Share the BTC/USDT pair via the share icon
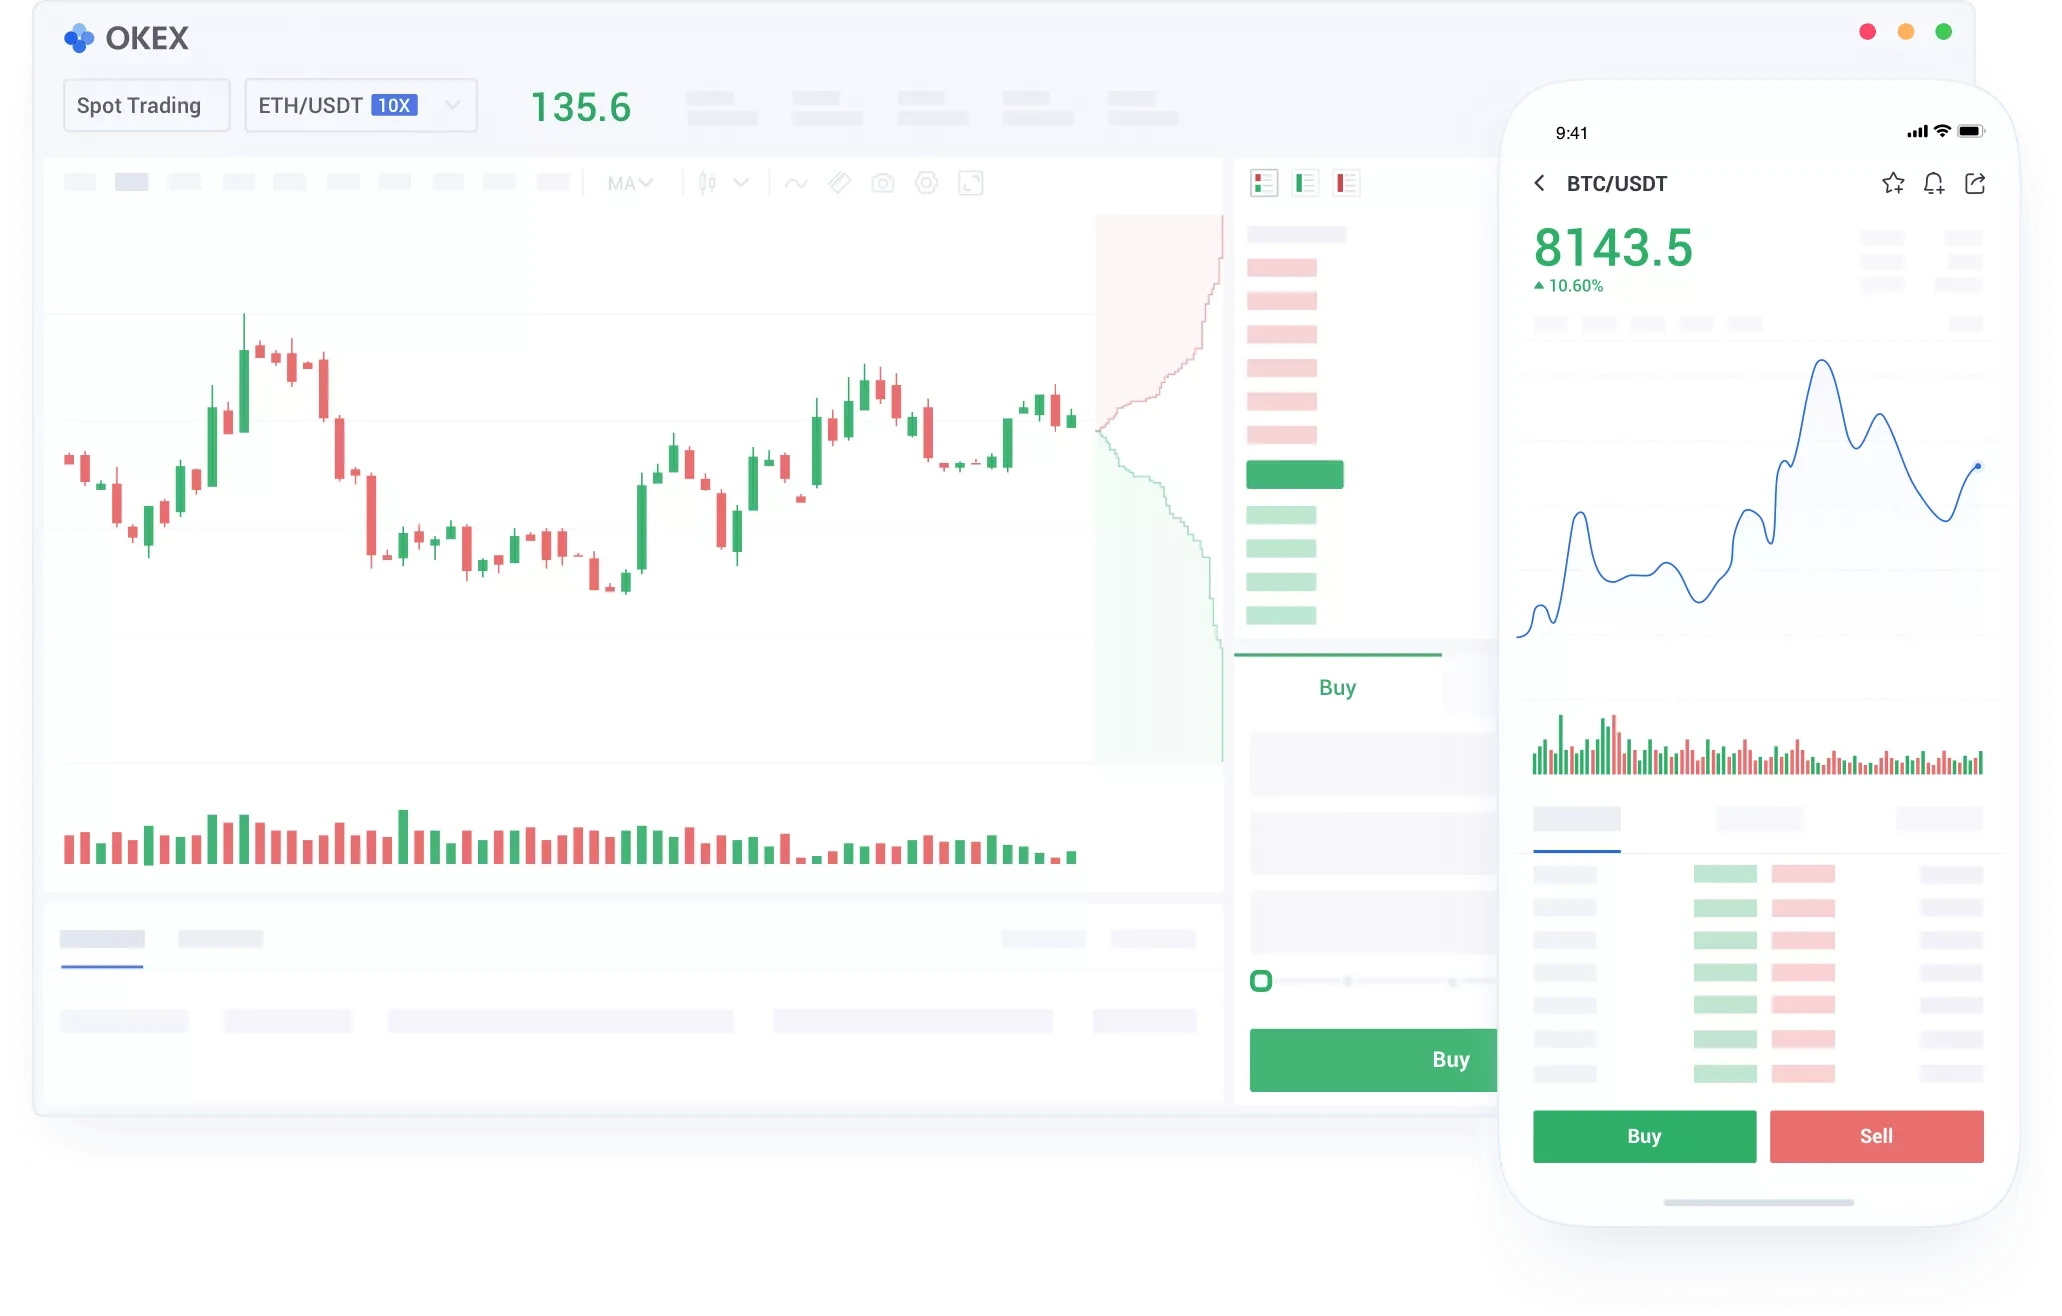Viewport: 2062px width, 1316px height. [1974, 183]
